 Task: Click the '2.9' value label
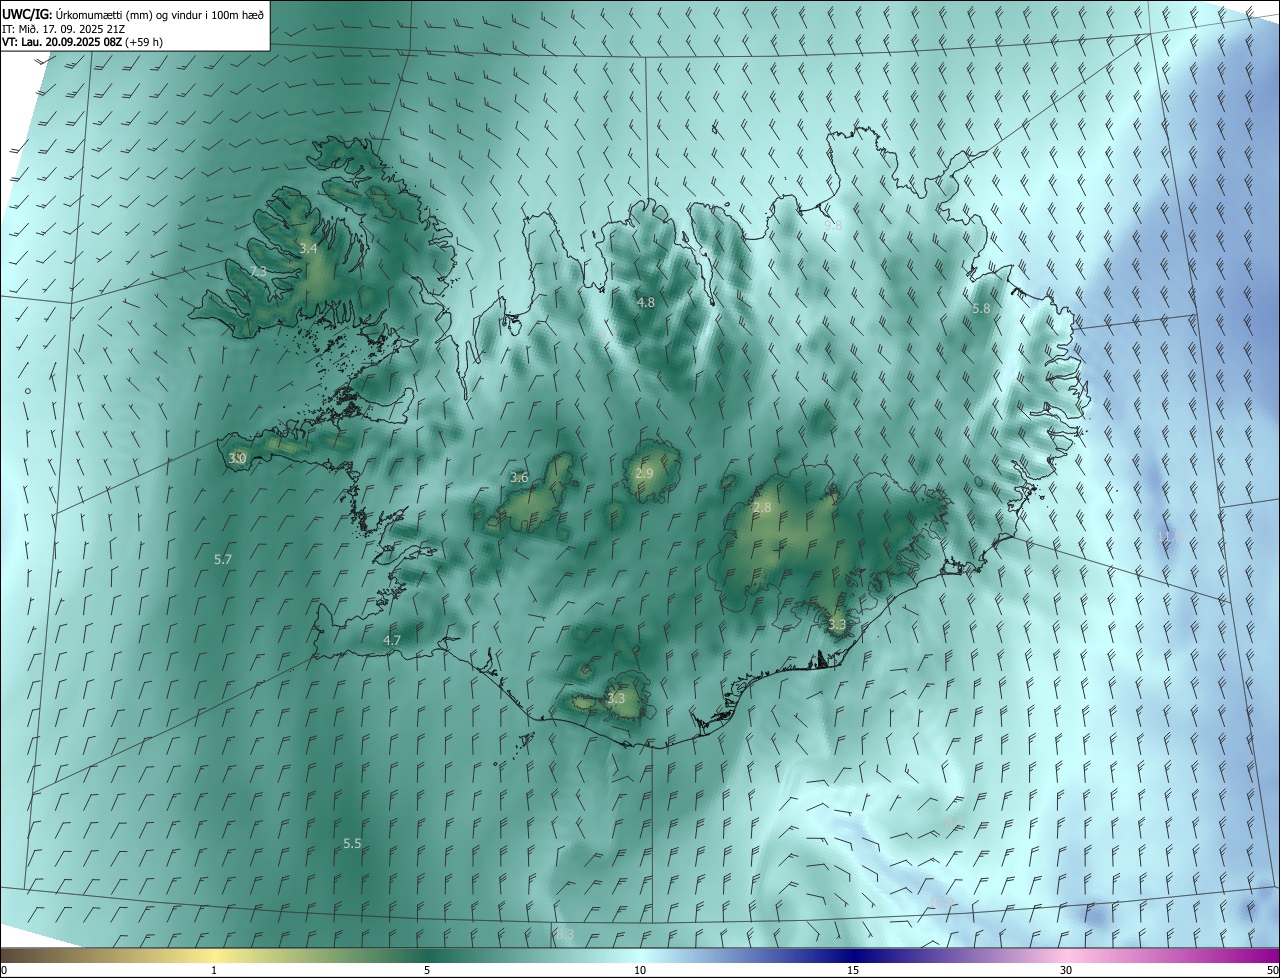(x=644, y=474)
